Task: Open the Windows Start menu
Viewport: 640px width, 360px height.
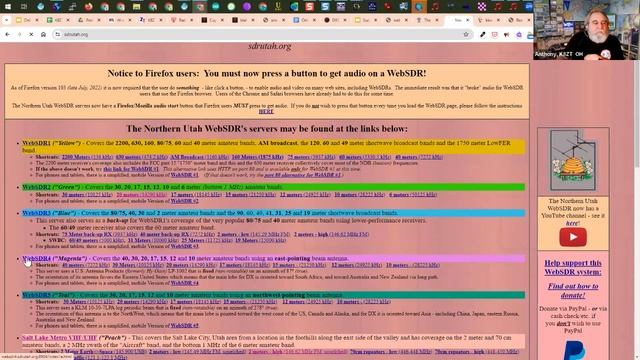Action: (8, 6)
